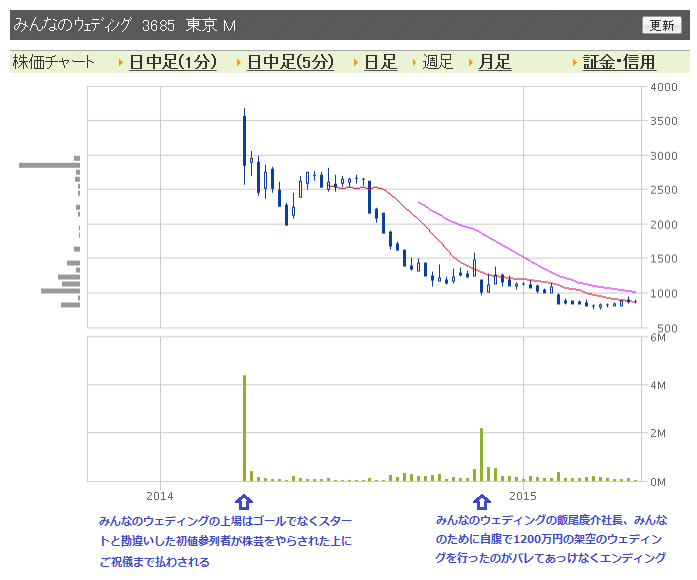Click the orange arrow before 証金・信用
Viewport: 697px width, 580px height.
tap(575, 63)
